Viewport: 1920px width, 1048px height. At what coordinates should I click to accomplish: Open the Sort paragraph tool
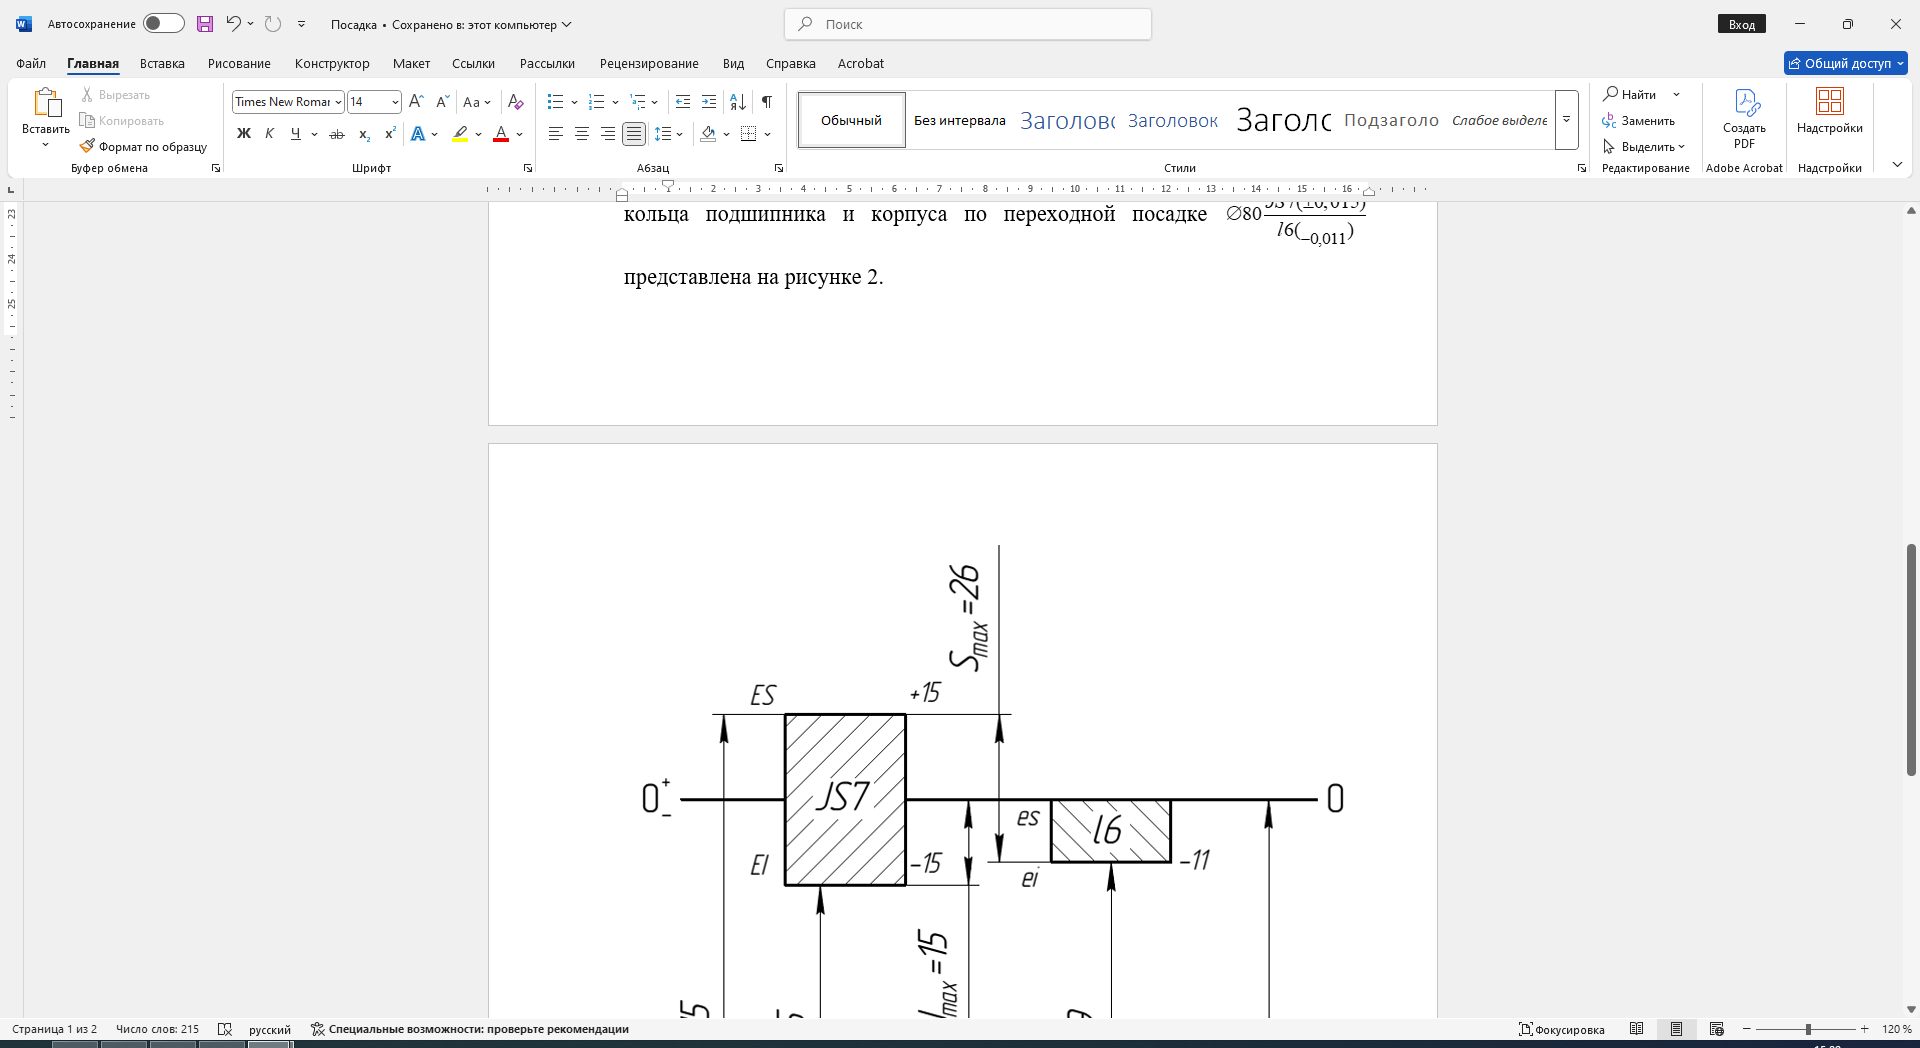coord(738,102)
